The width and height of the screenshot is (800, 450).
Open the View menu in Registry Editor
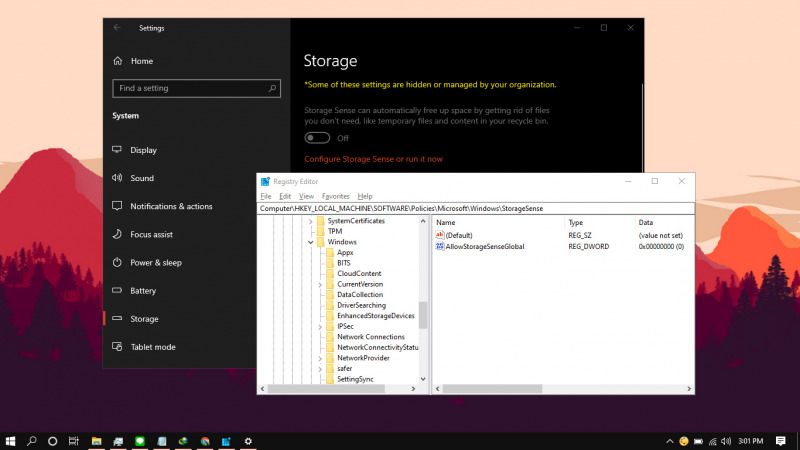306,196
